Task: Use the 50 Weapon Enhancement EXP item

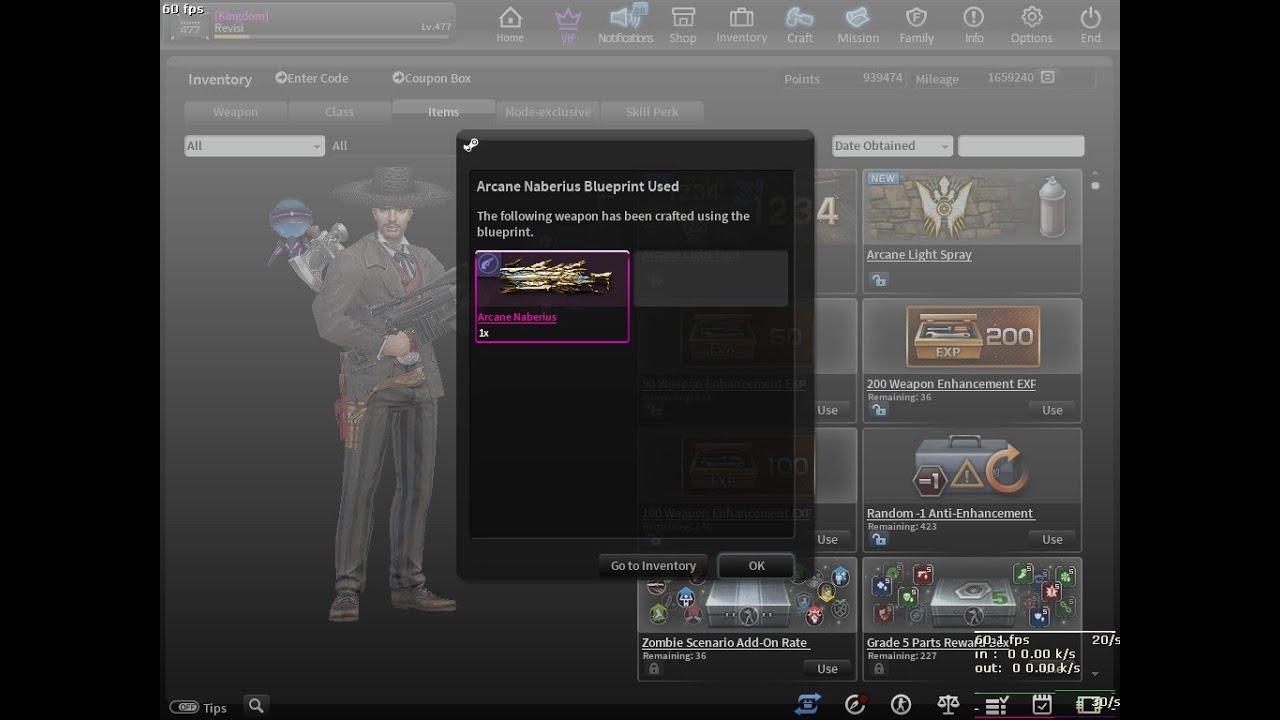Action: [827, 410]
